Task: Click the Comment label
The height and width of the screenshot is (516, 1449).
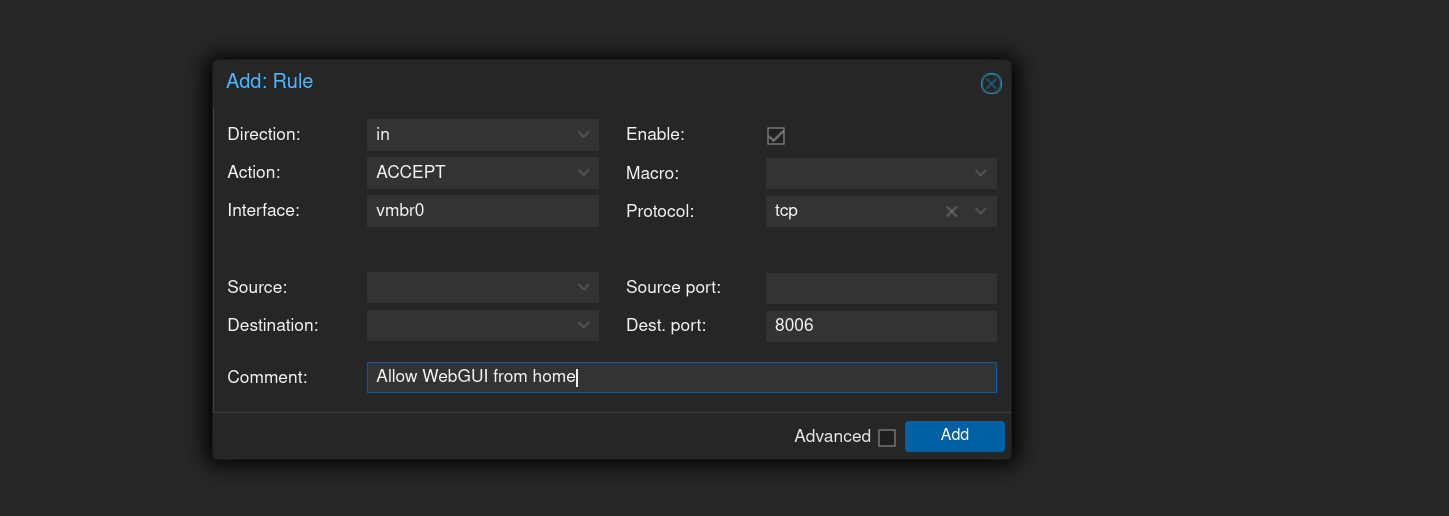Action: pos(267,377)
